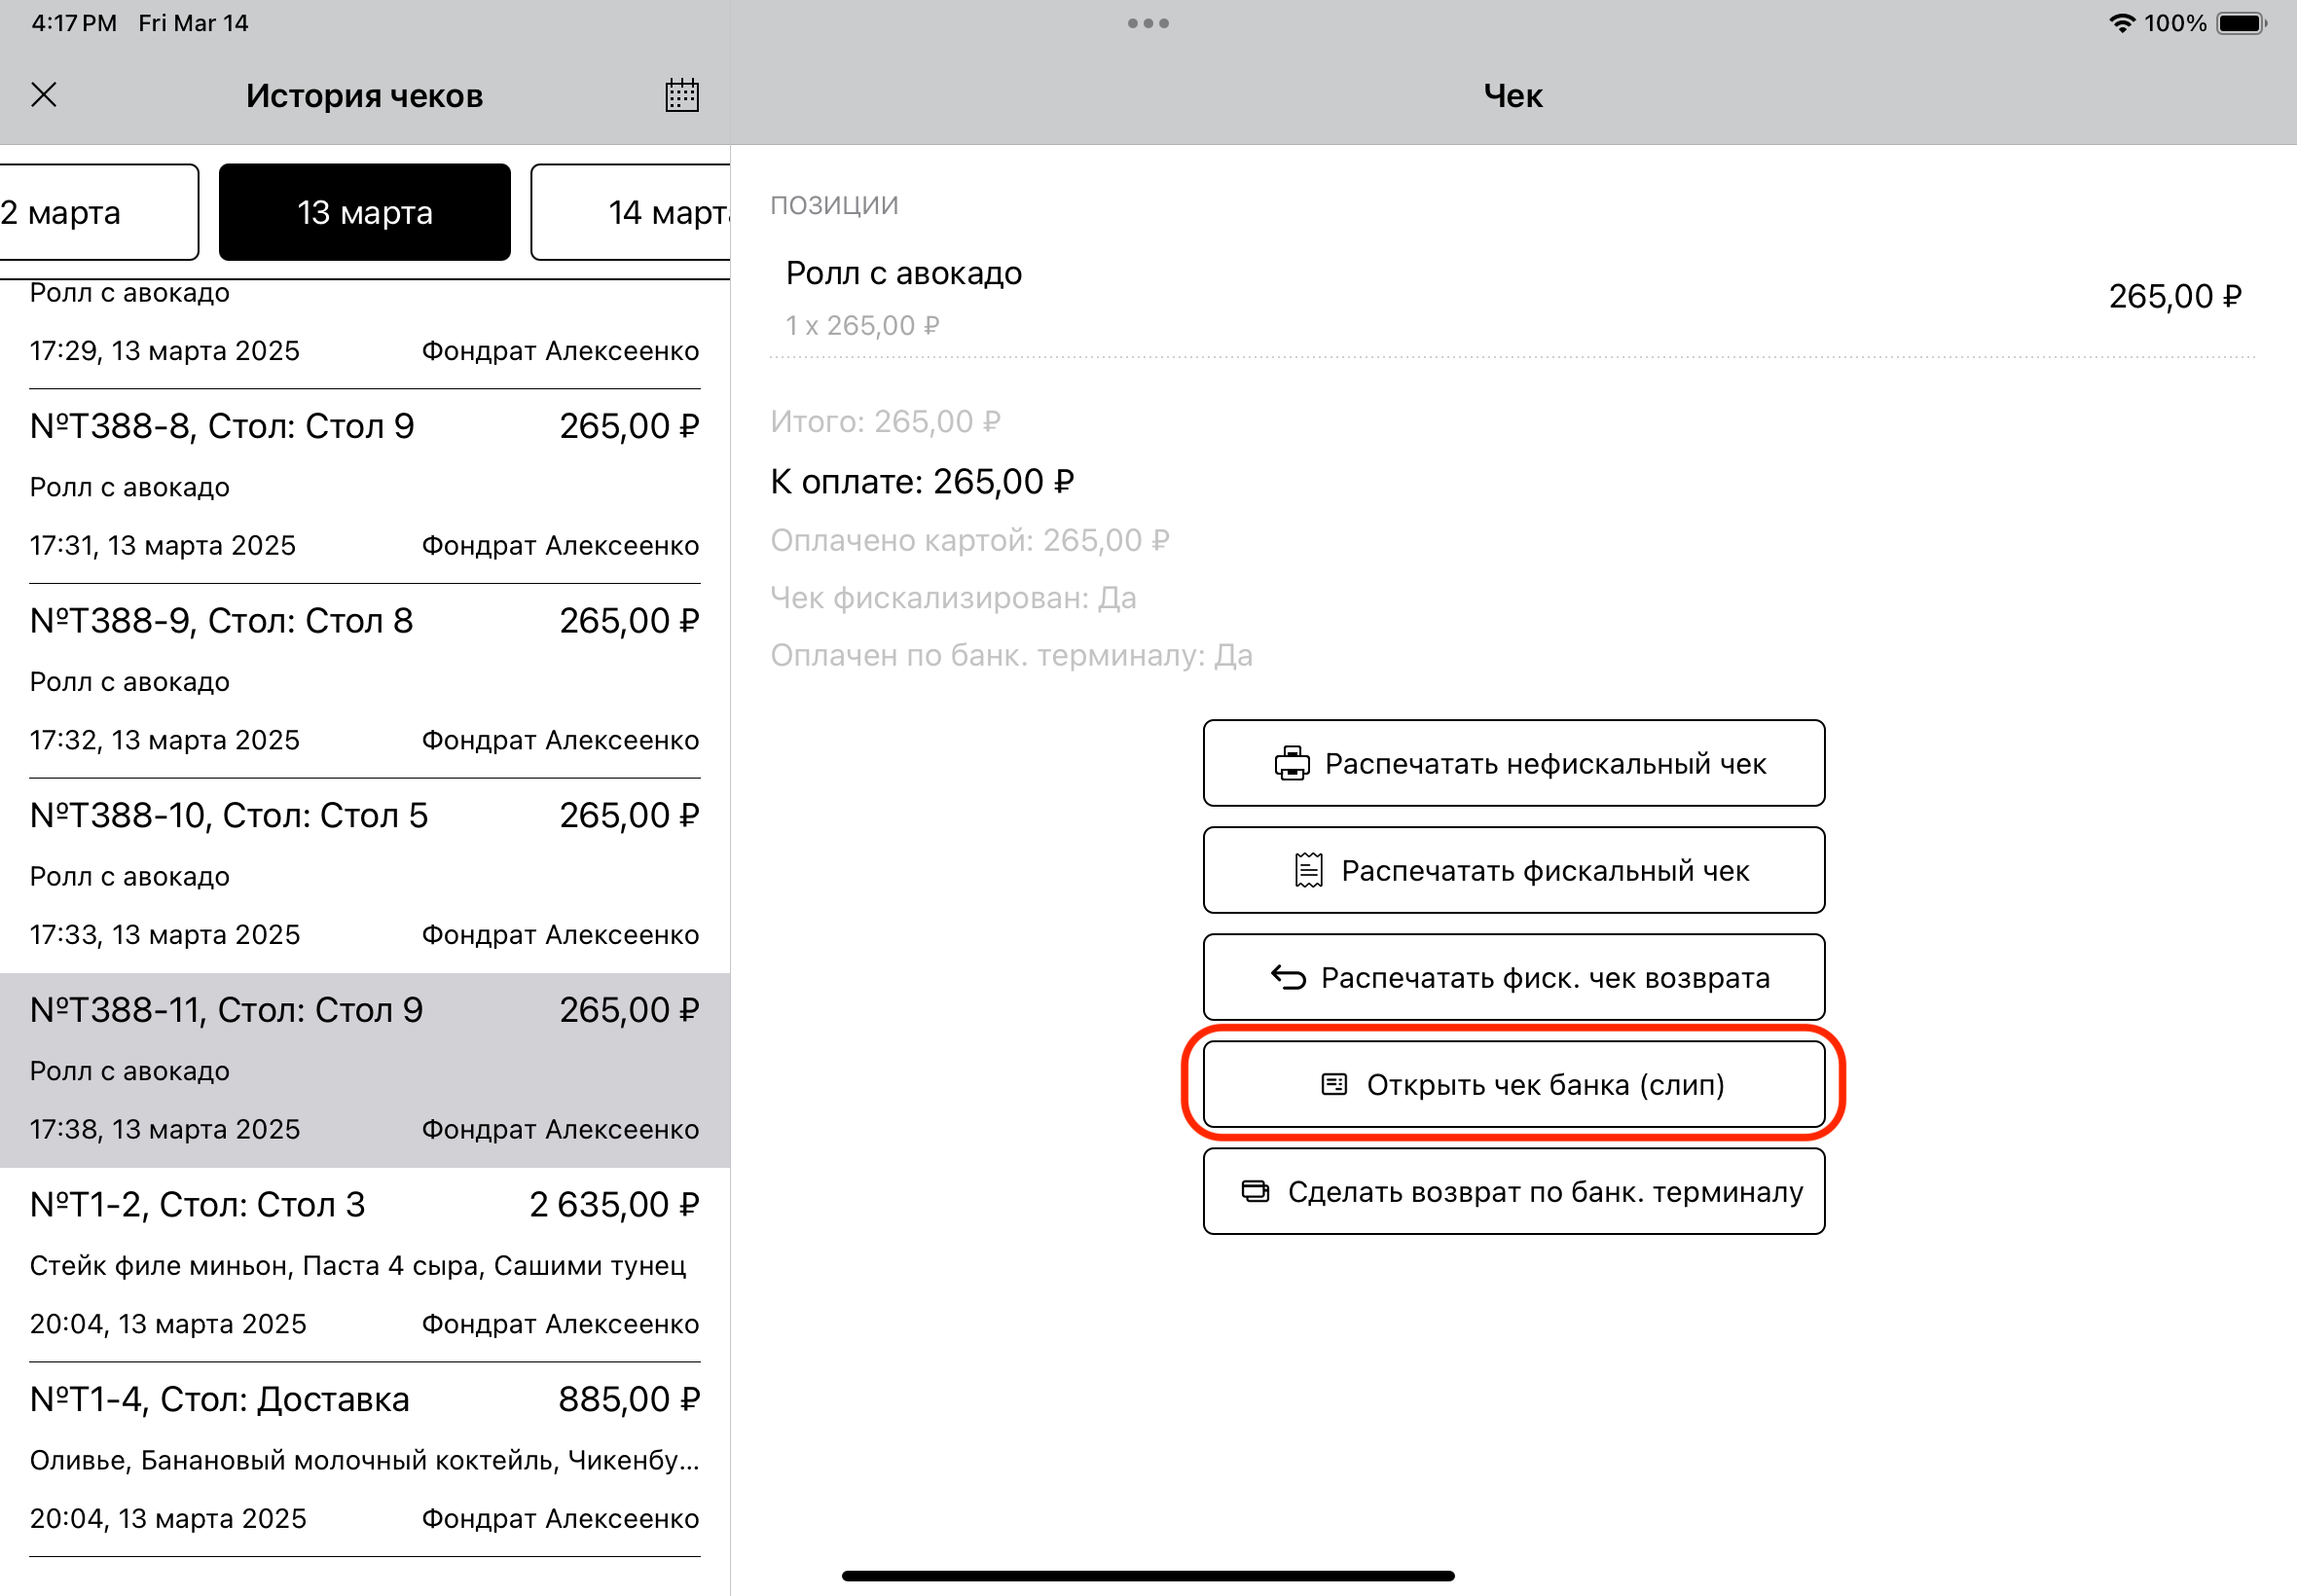2297x1596 pixels.
Task: Tap the Wi-Fi status icon
Action: tap(2121, 23)
